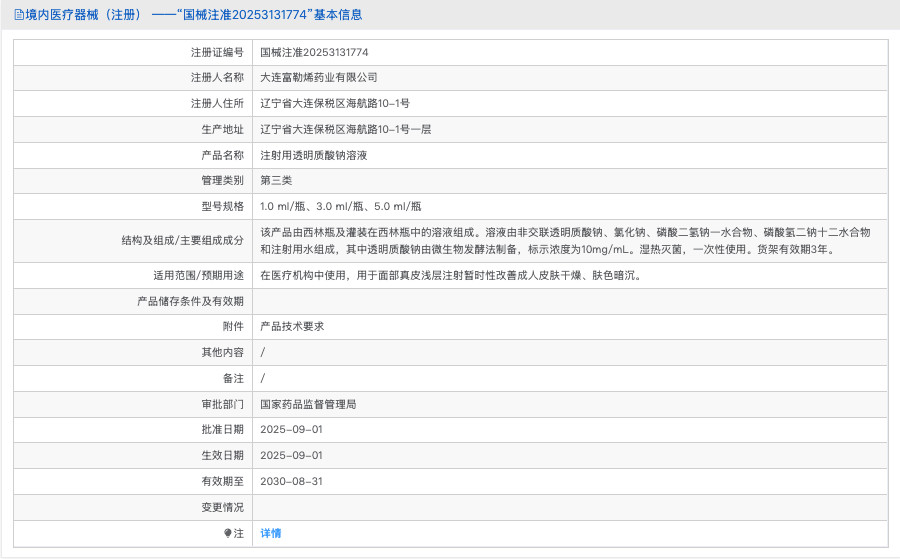This screenshot has width=900, height=559.
Task: Click management category value 第三类
Action: click(x=276, y=180)
